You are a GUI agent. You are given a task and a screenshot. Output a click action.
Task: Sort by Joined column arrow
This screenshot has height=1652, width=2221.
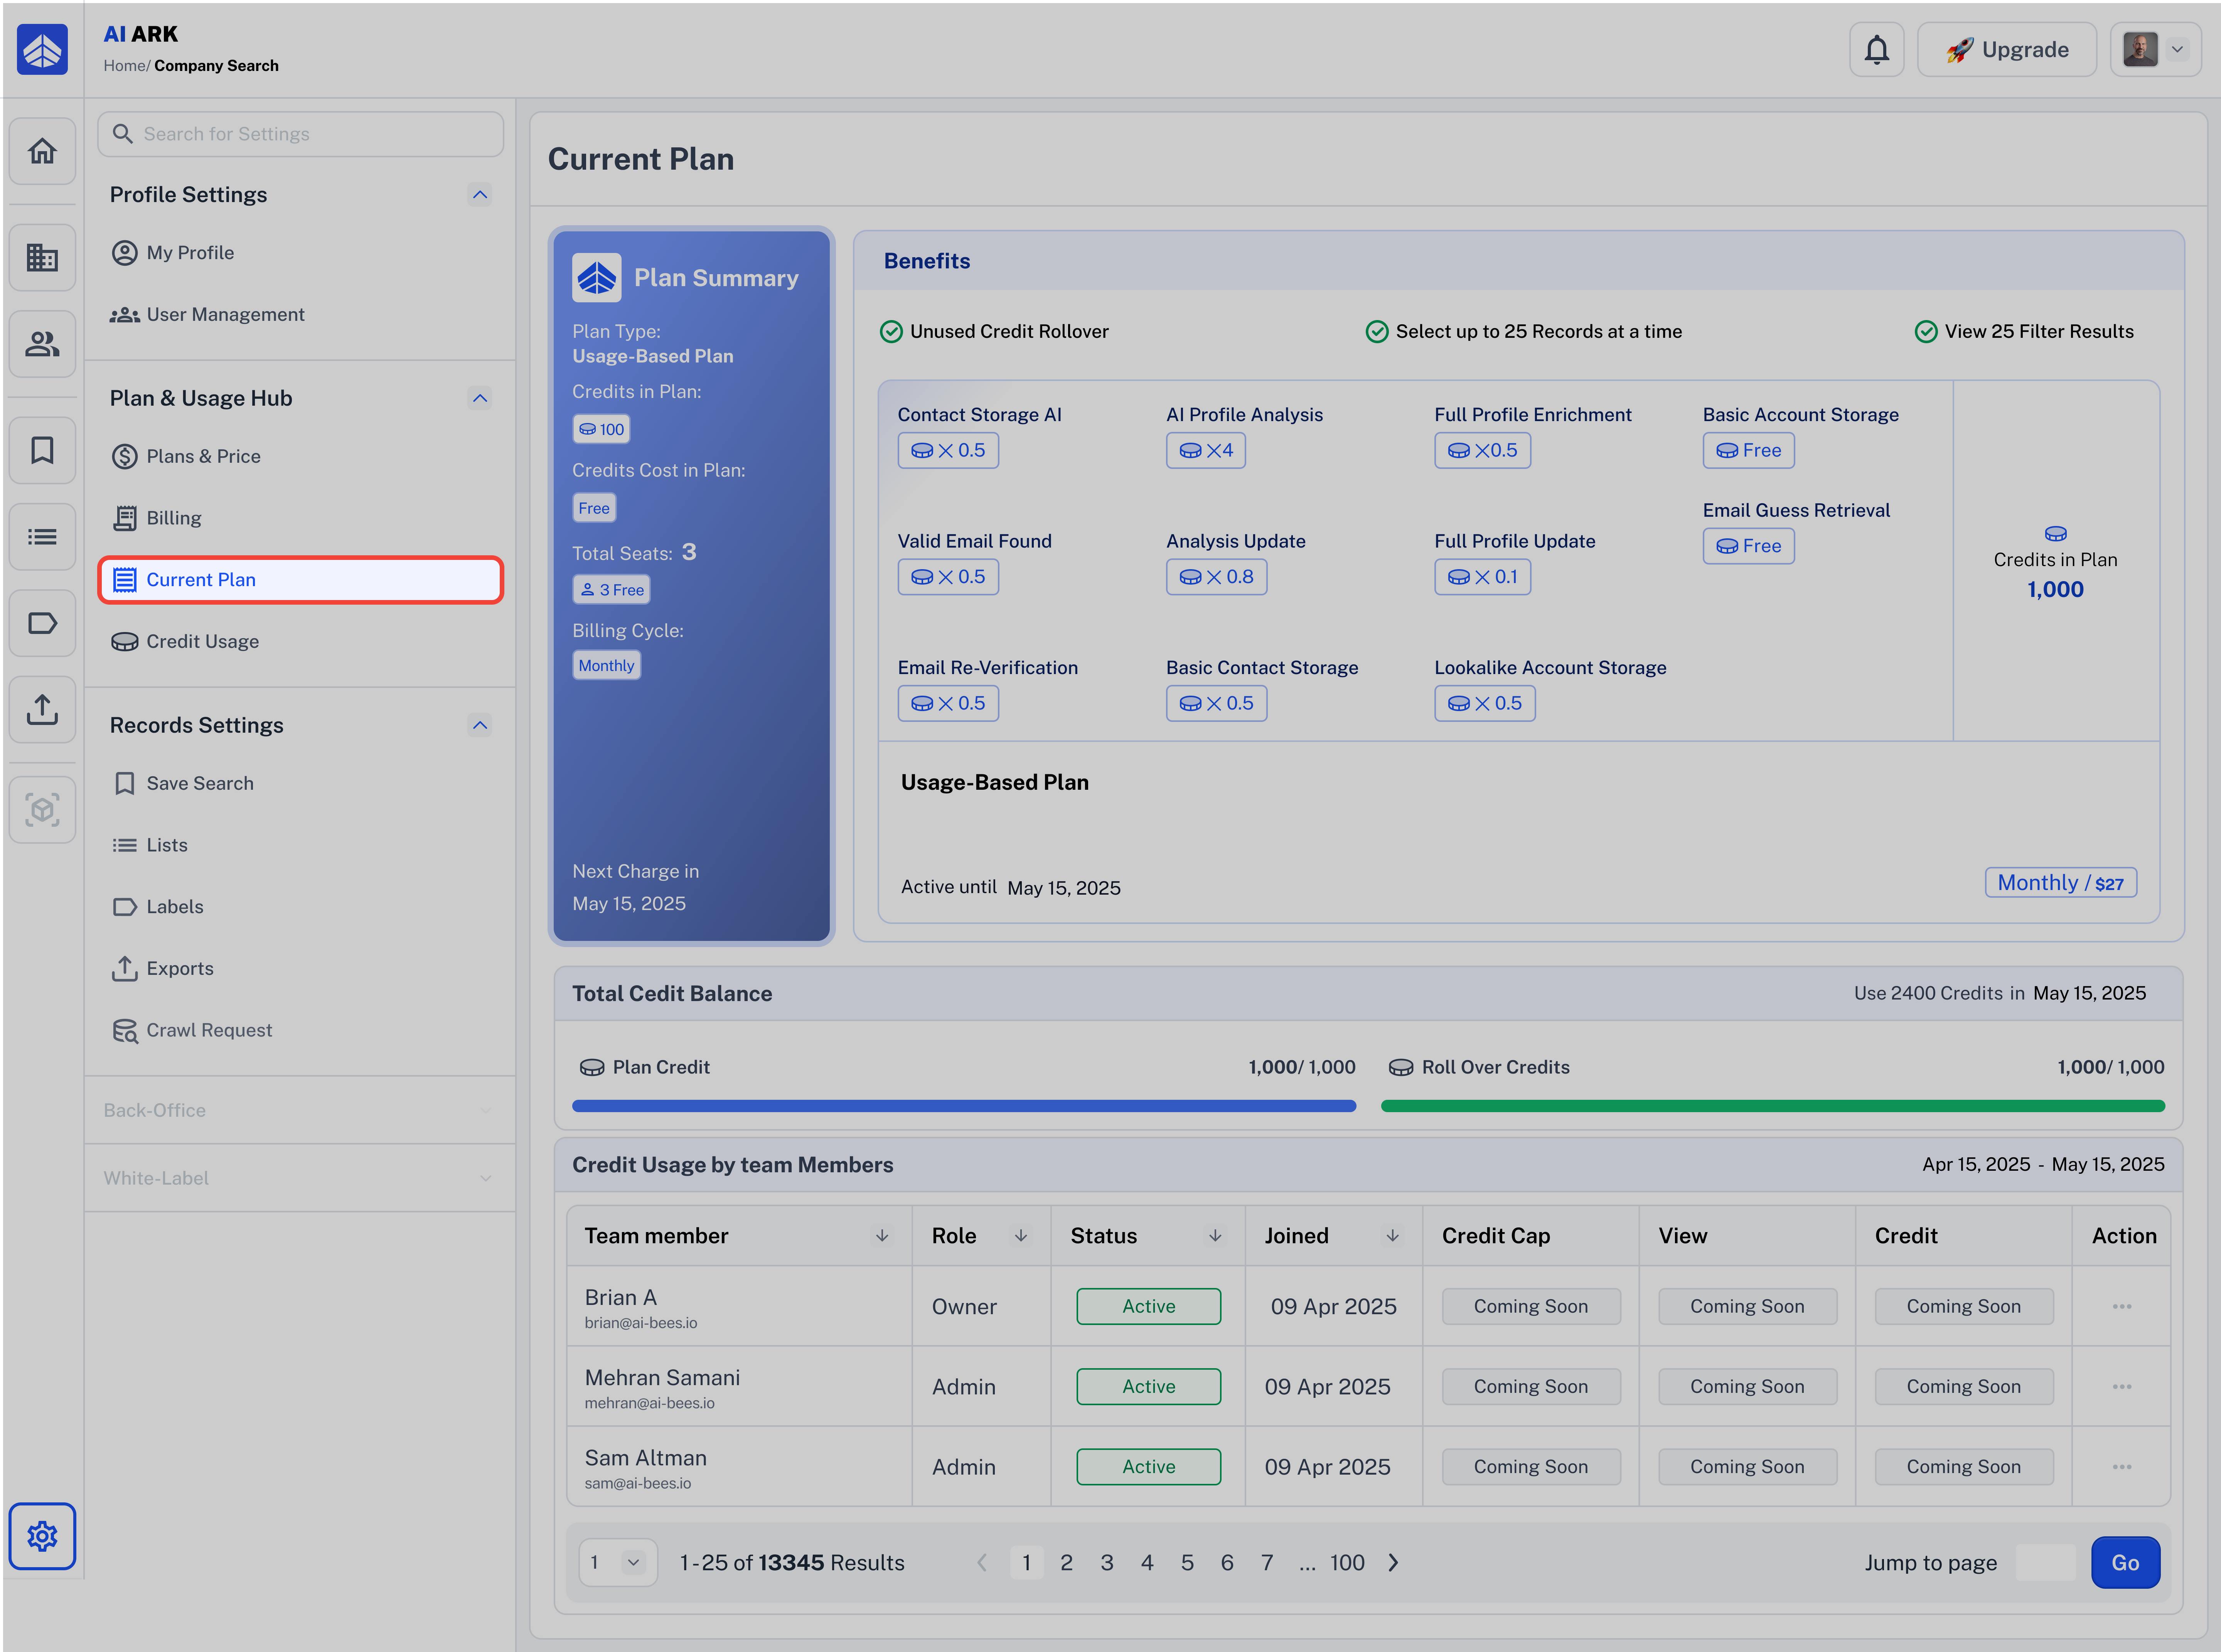[x=1392, y=1236]
